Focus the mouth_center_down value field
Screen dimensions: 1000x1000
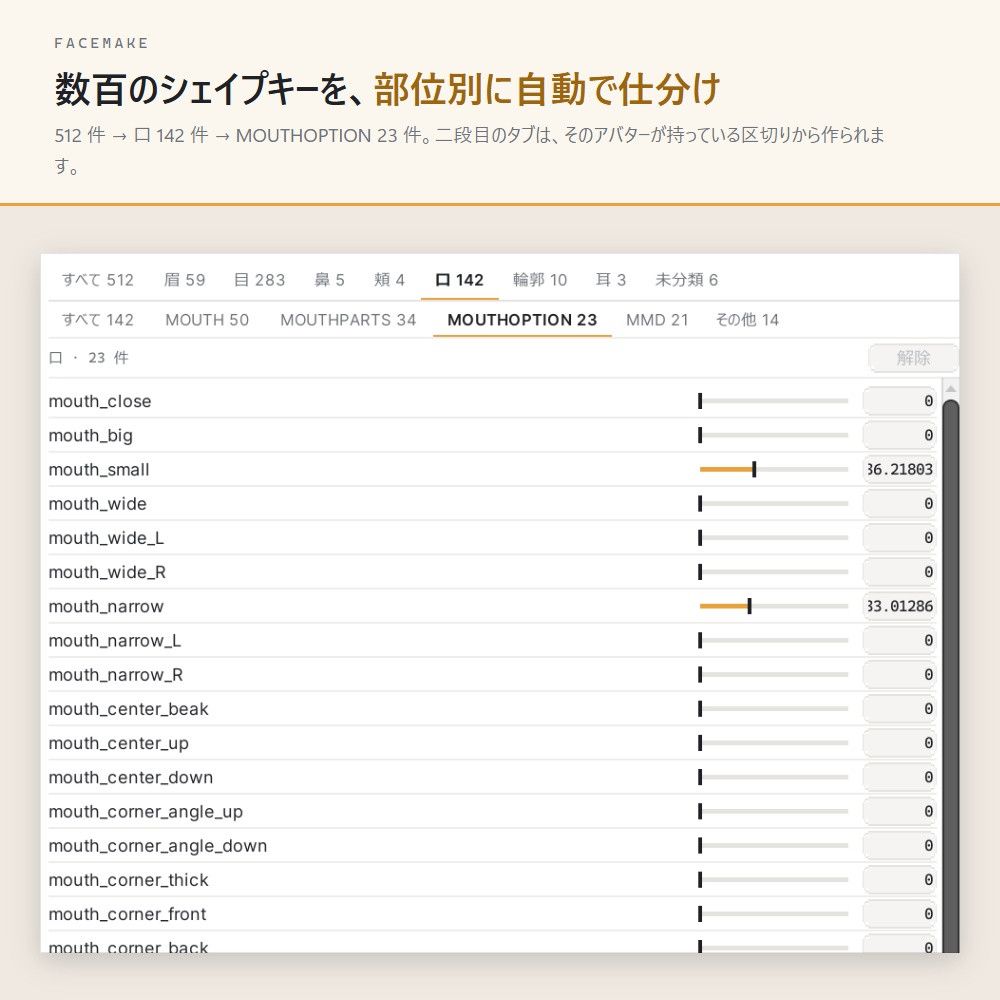click(x=899, y=777)
